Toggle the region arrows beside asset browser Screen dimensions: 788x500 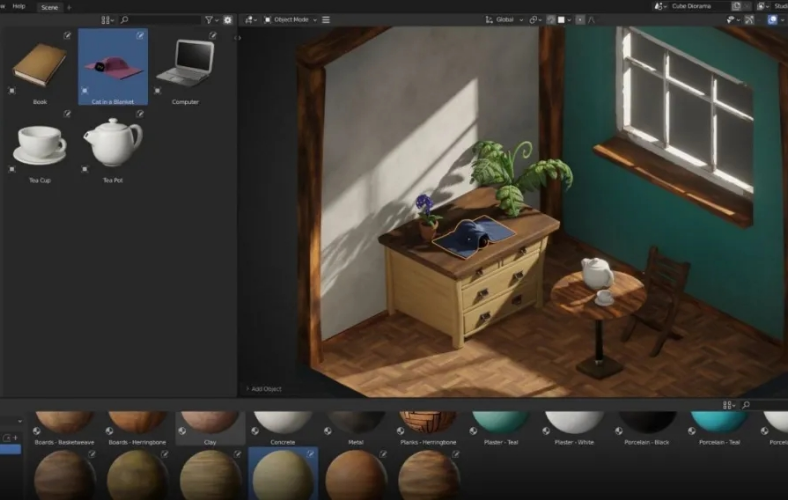click(238, 38)
